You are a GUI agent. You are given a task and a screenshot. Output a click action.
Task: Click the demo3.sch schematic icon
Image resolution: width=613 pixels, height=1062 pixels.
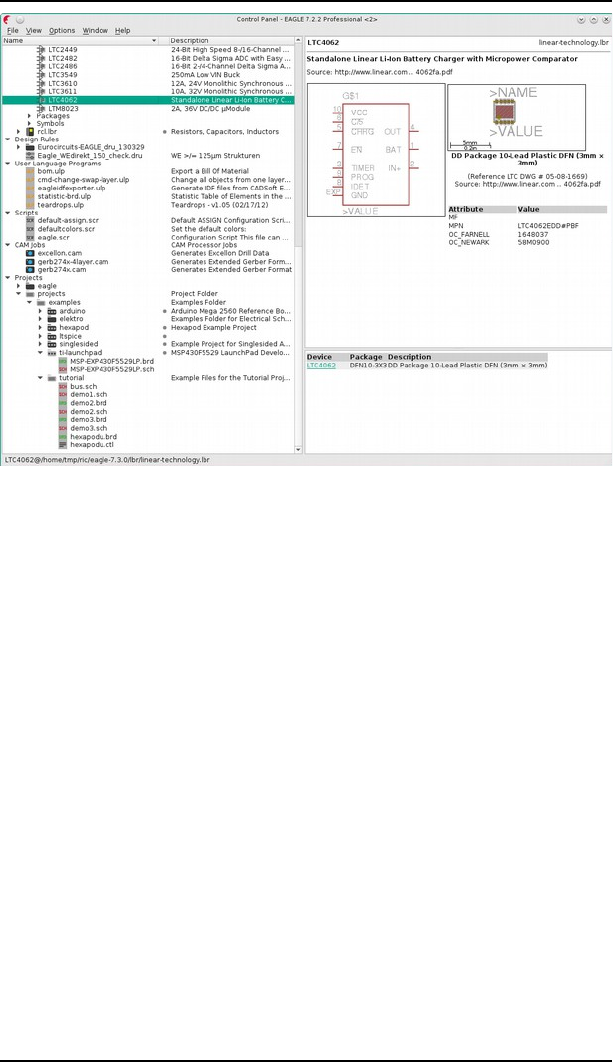pos(63,428)
